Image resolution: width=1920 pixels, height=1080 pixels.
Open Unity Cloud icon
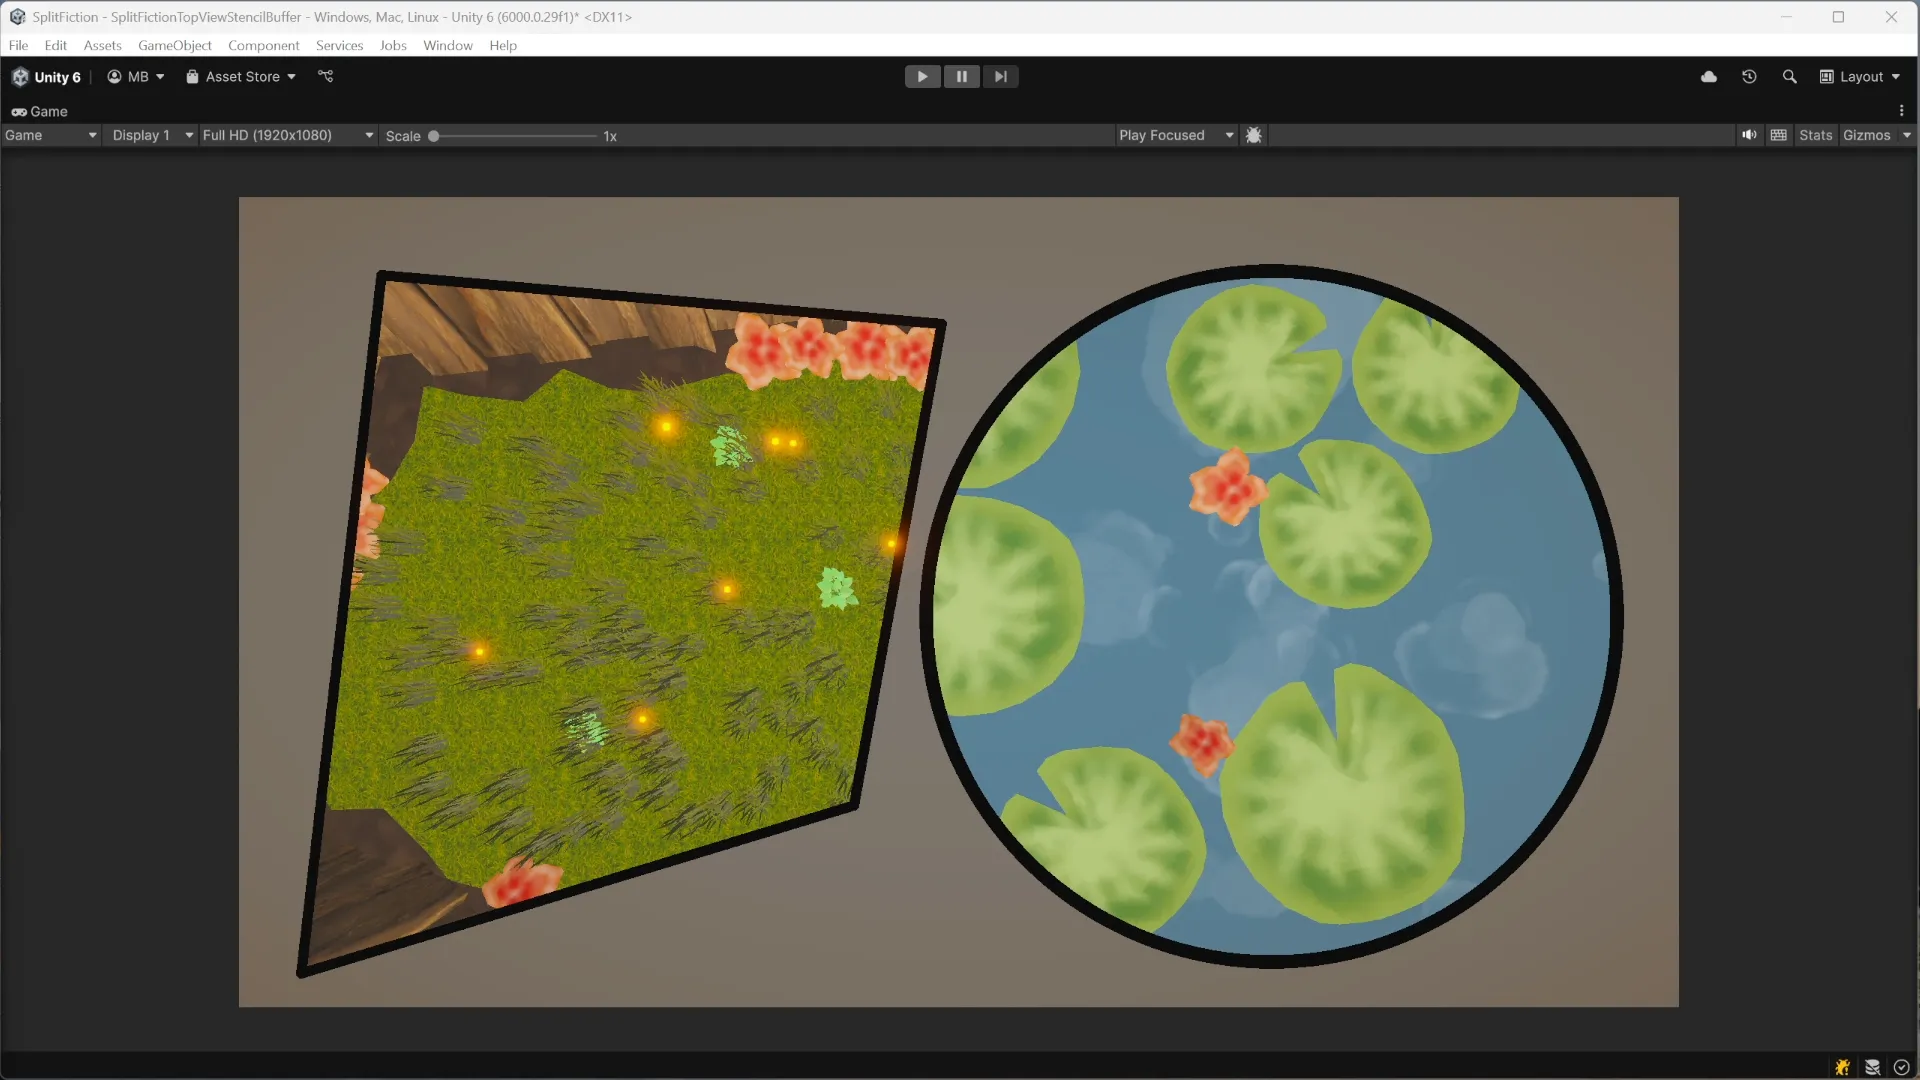(1709, 77)
